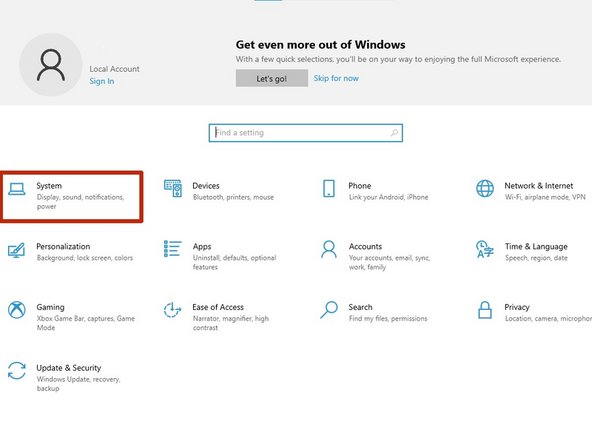592x444 pixels.
Task: Open the Time & Language icon
Action: coord(485,249)
